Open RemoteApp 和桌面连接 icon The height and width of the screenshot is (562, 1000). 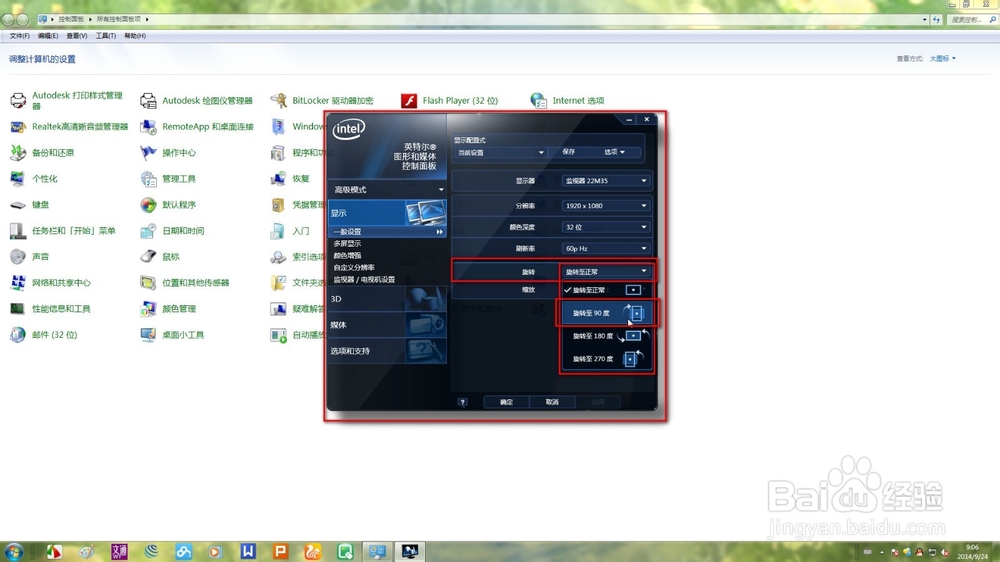(148, 127)
